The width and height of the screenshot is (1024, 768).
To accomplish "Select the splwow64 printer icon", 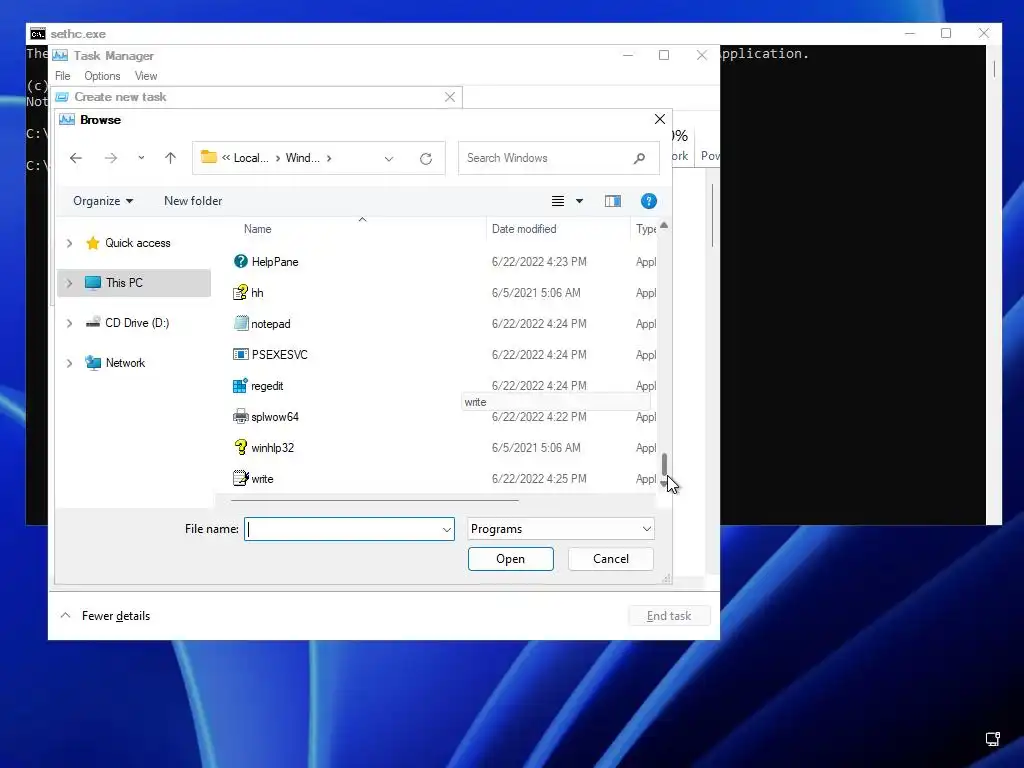I will (x=240, y=417).
